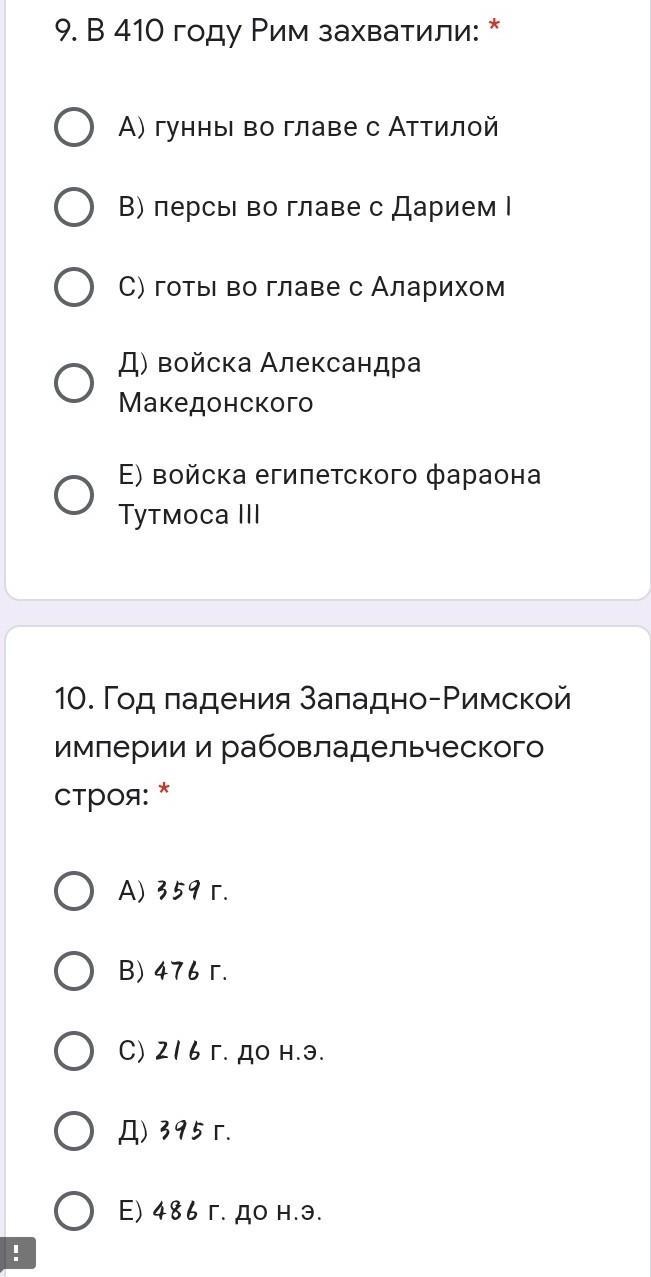Click the label text 'Македонского' in option Д
This screenshot has width=651, height=1277.
[x=216, y=403]
